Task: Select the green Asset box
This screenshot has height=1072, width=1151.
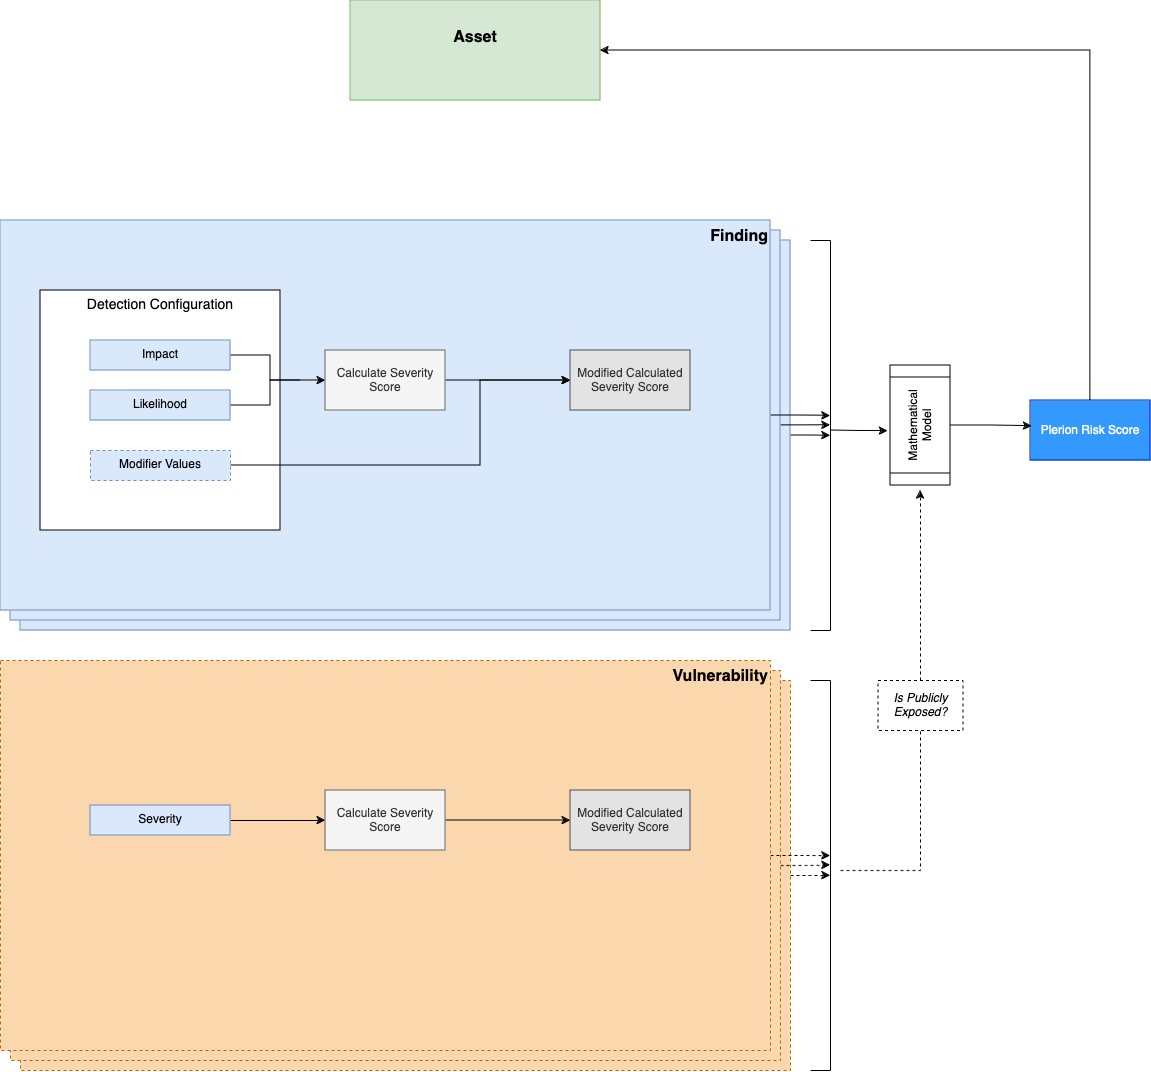Action: [475, 50]
